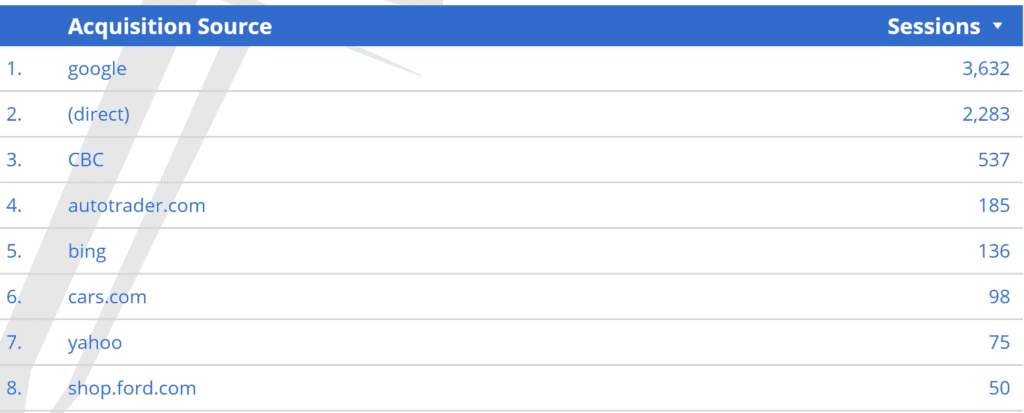The width and height of the screenshot is (1024, 413).
Task: Click the 50 sessions value
Action: tap(999, 388)
